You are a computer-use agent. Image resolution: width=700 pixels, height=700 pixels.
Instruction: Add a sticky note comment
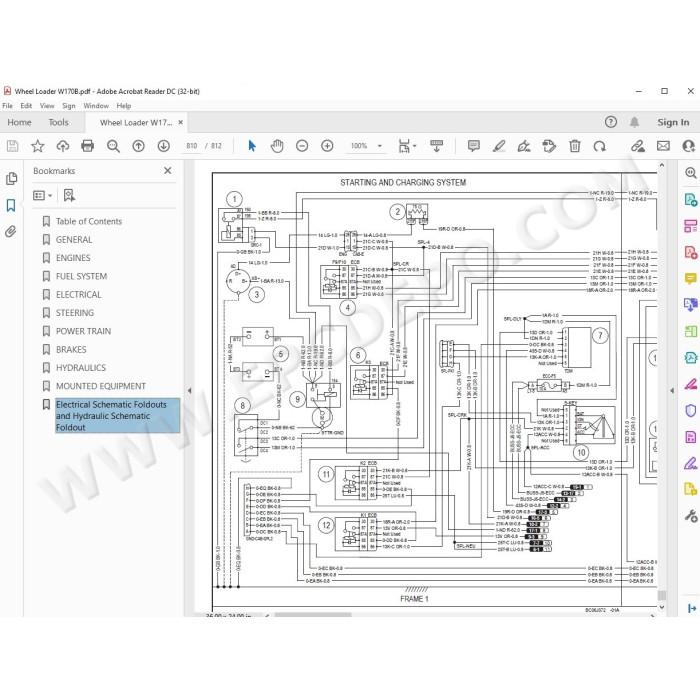(x=474, y=146)
